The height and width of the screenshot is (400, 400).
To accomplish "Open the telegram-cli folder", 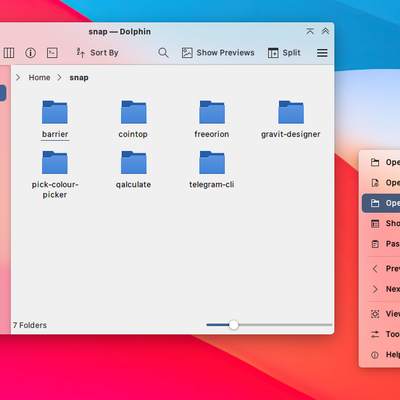I will (x=212, y=170).
